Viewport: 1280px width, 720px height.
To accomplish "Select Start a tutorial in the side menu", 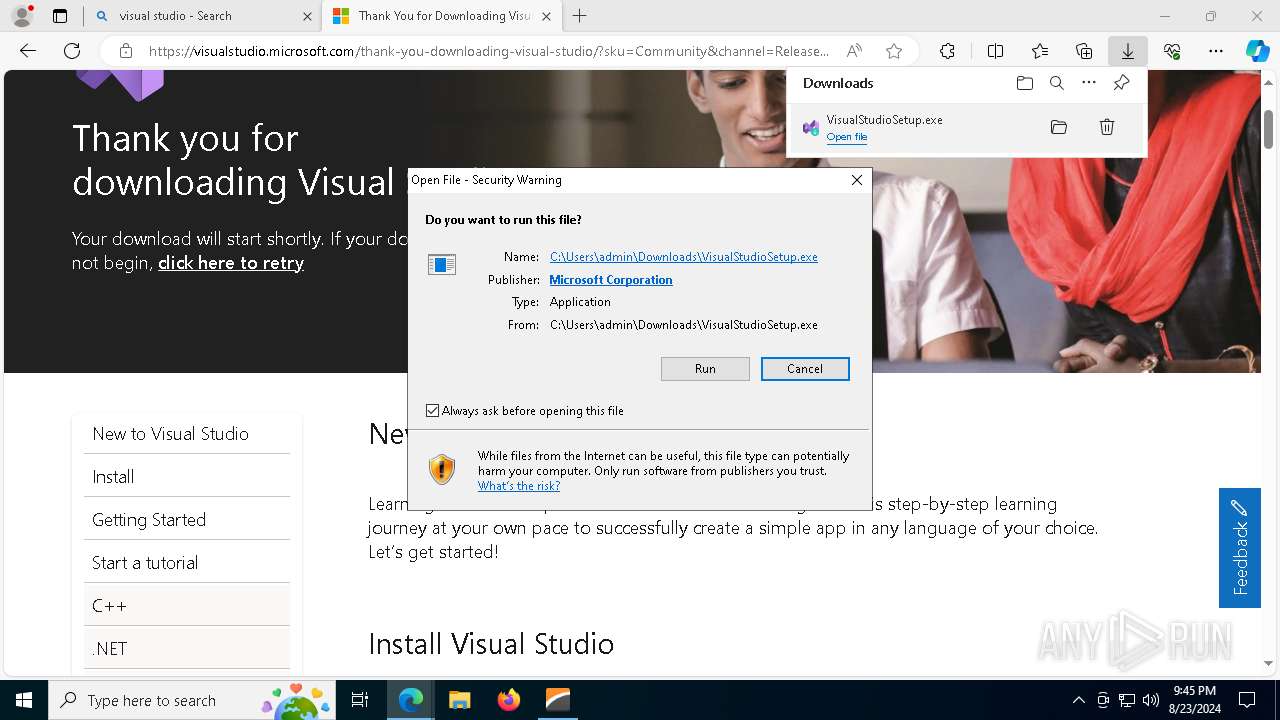I will 187,563.
